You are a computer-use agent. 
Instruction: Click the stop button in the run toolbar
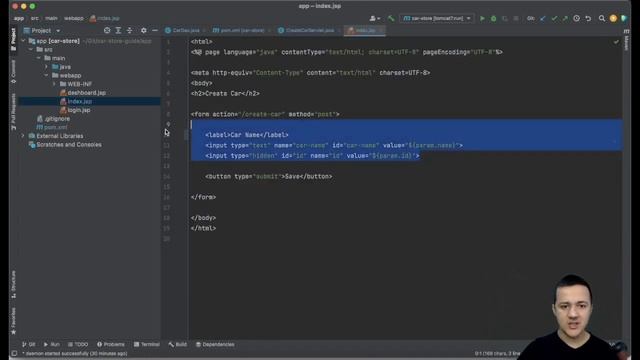tap(516, 18)
